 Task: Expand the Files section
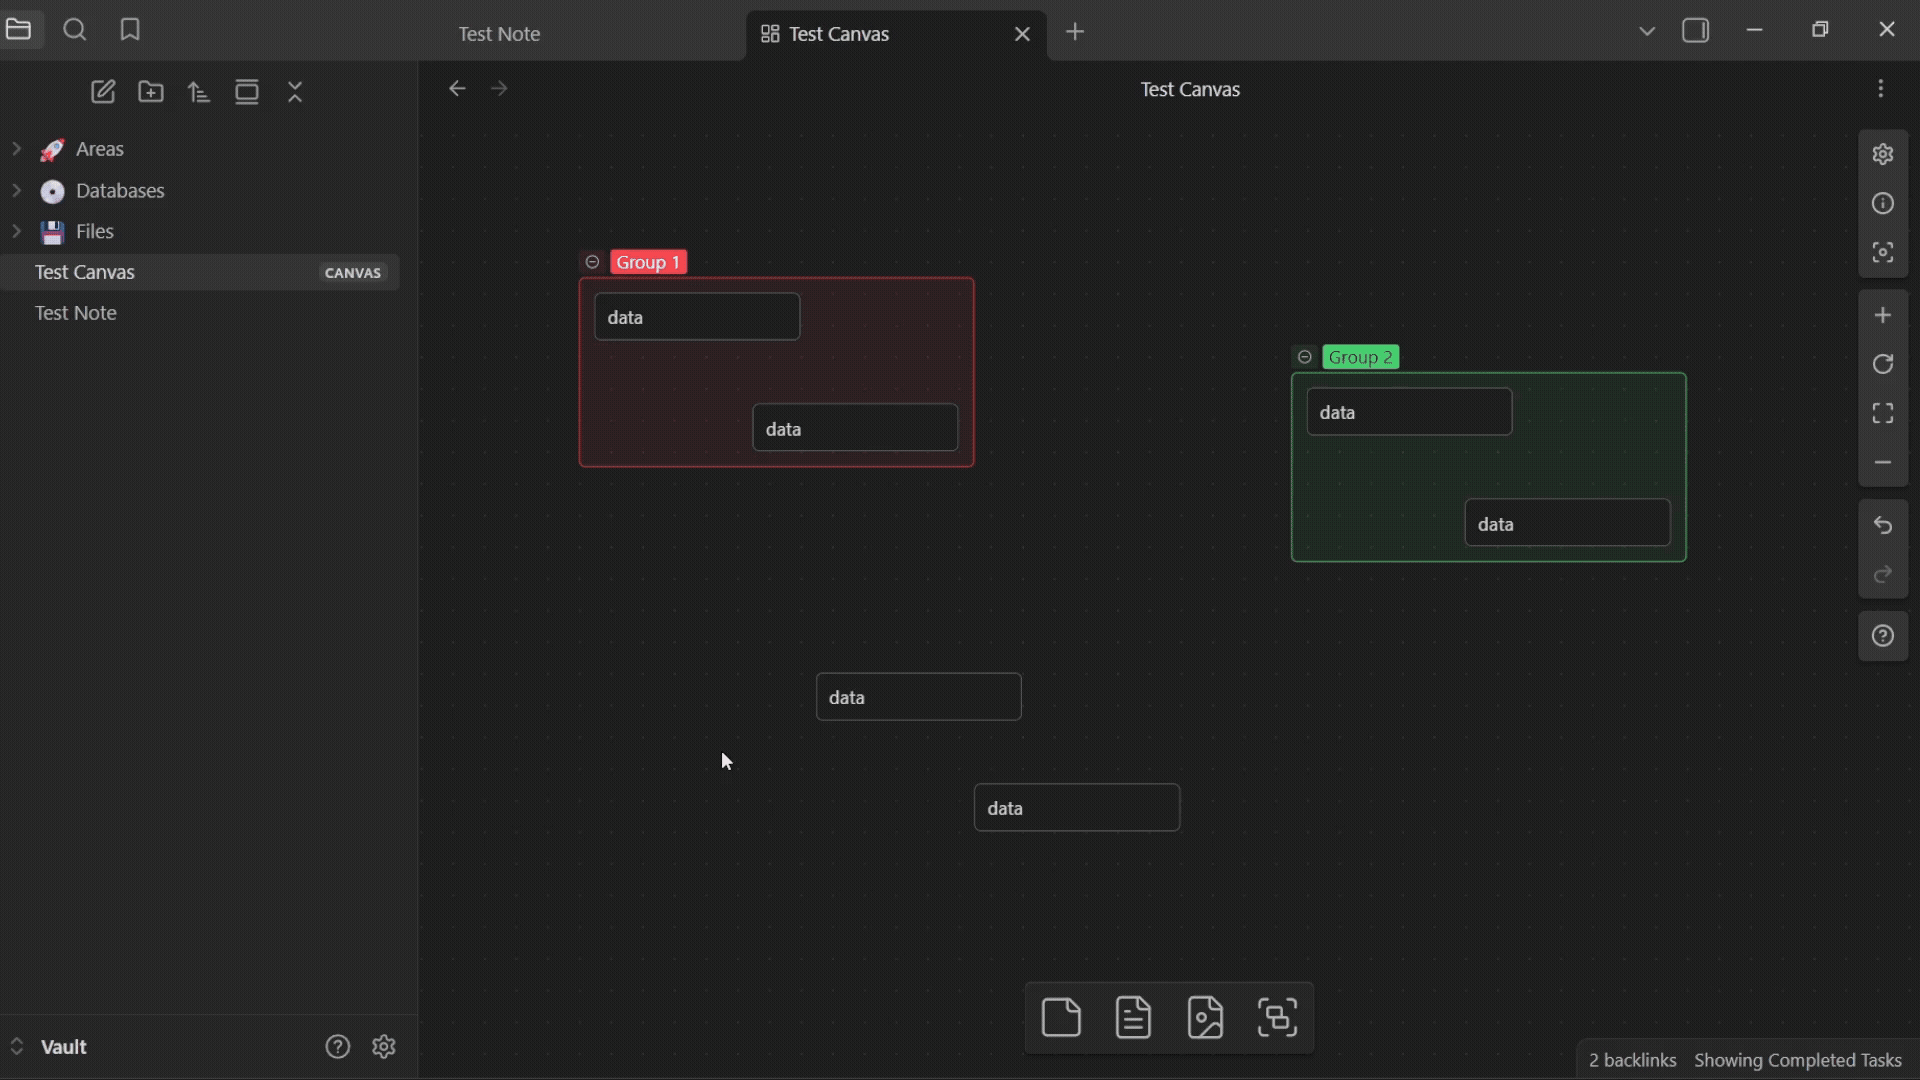pyautogui.click(x=16, y=231)
